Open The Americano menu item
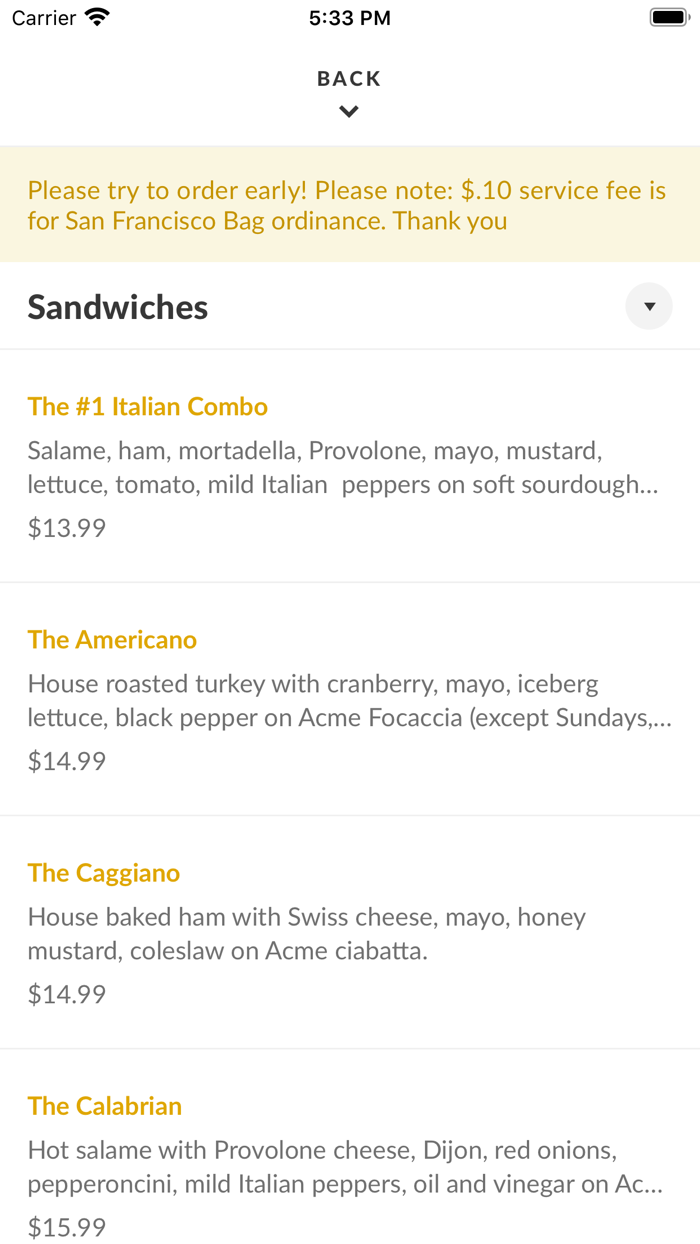Viewport: 700px width, 1244px height. click(112, 639)
